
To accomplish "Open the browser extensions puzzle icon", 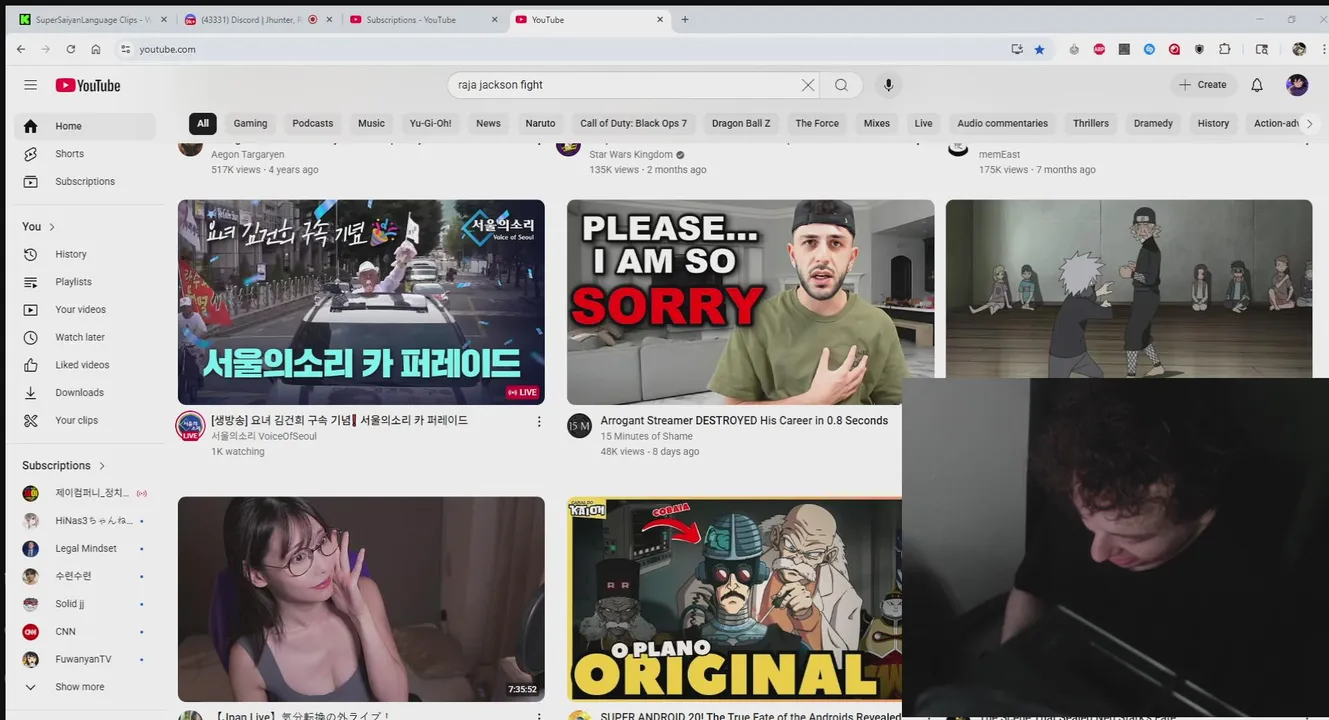I will [x=1225, y=49].
